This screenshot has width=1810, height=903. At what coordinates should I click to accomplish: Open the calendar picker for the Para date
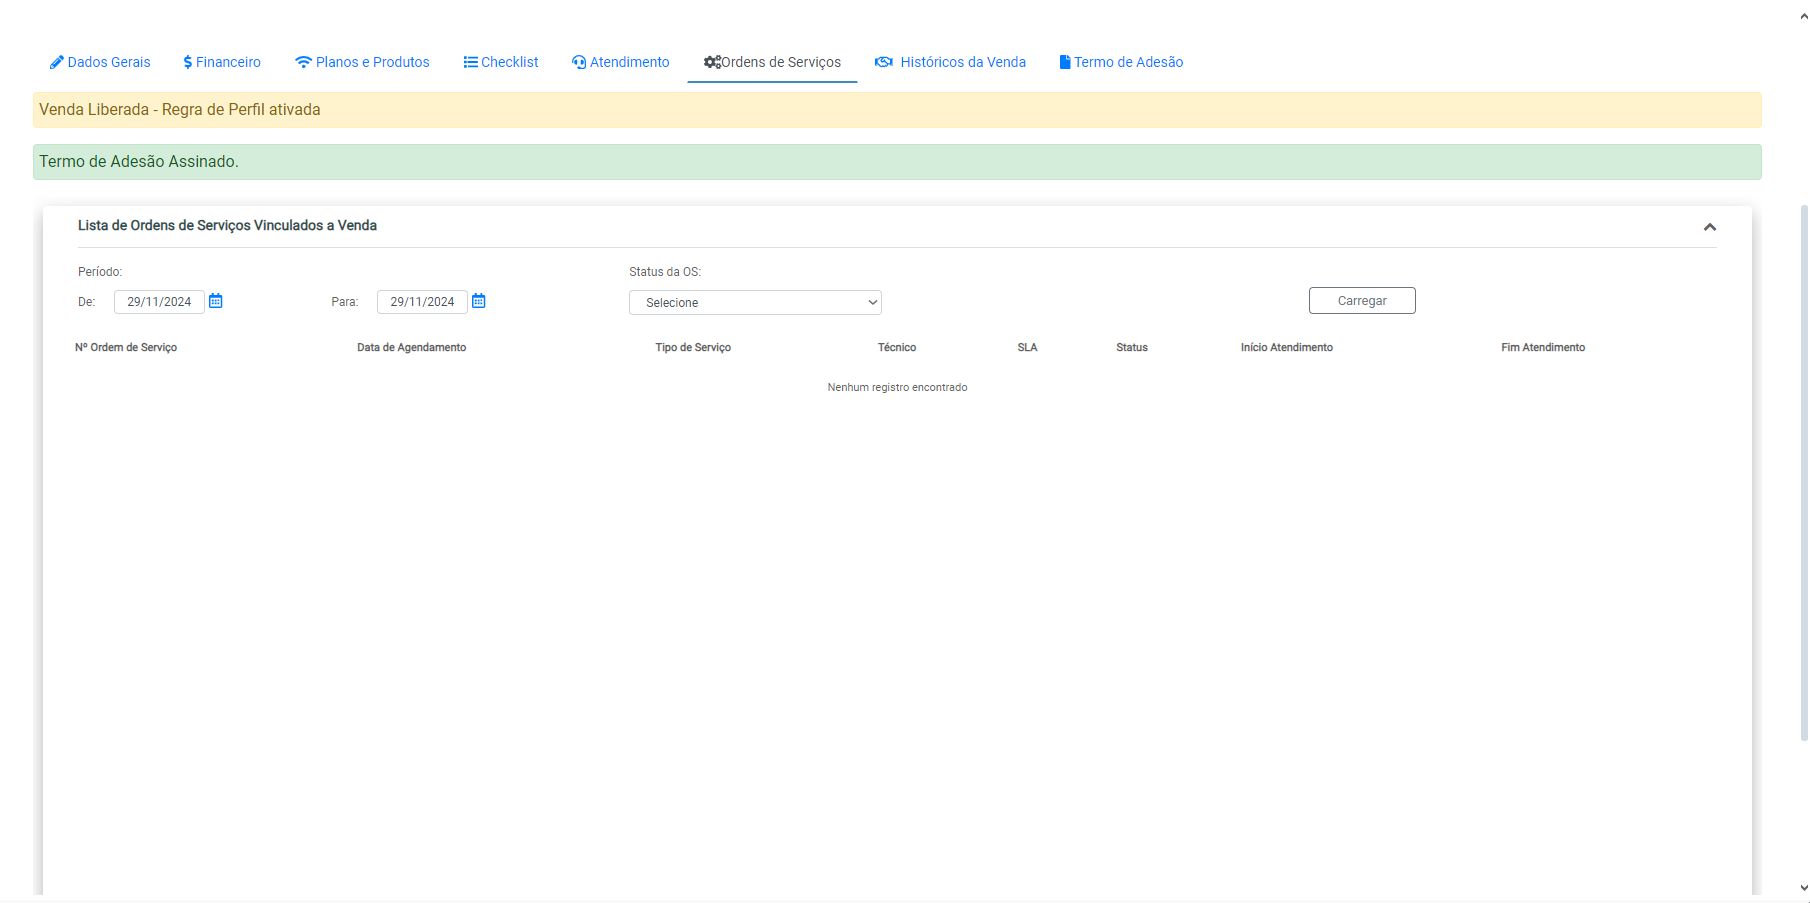point(479,301)
